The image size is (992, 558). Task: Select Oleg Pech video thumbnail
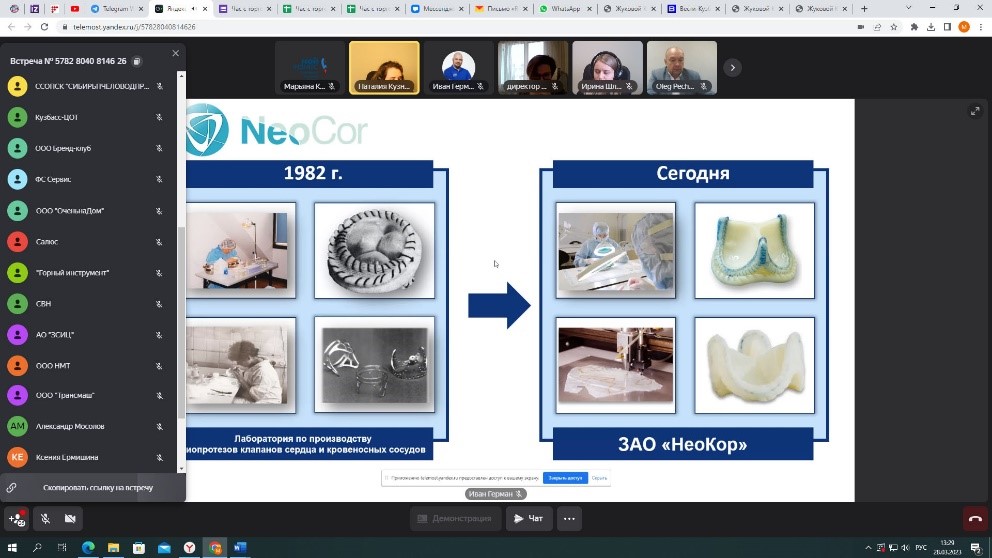pyautogui.click(x=681, y=67)
